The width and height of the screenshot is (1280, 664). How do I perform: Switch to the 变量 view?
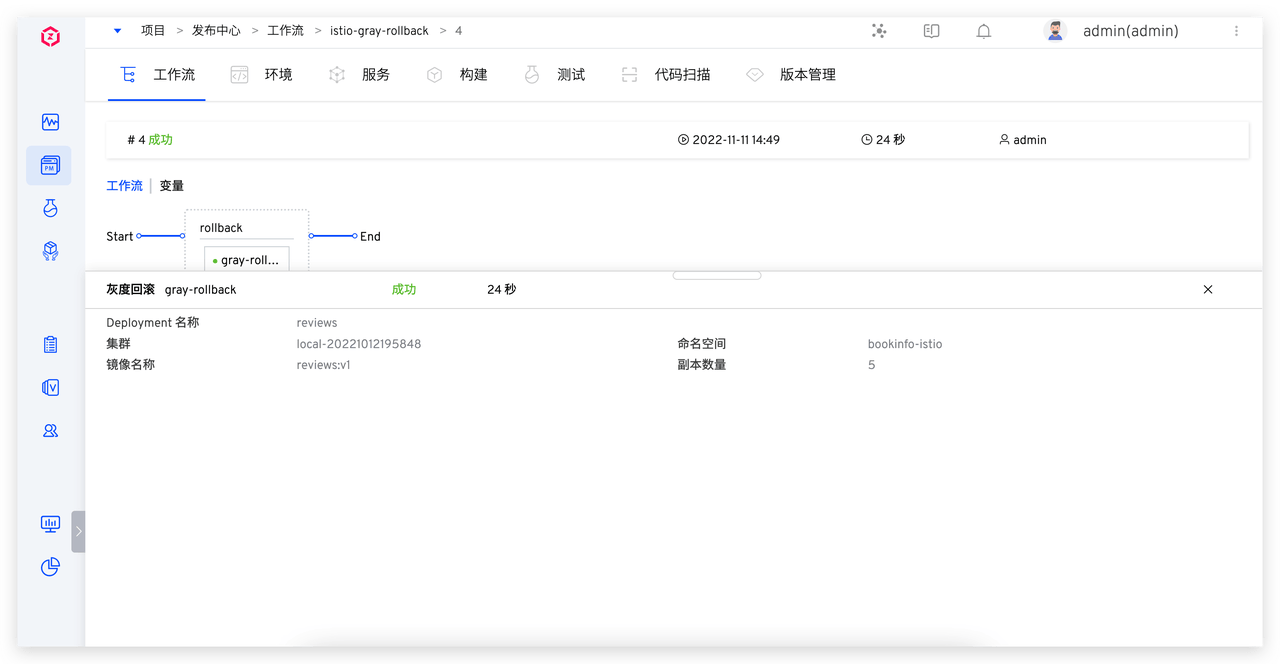click(172, 186)
